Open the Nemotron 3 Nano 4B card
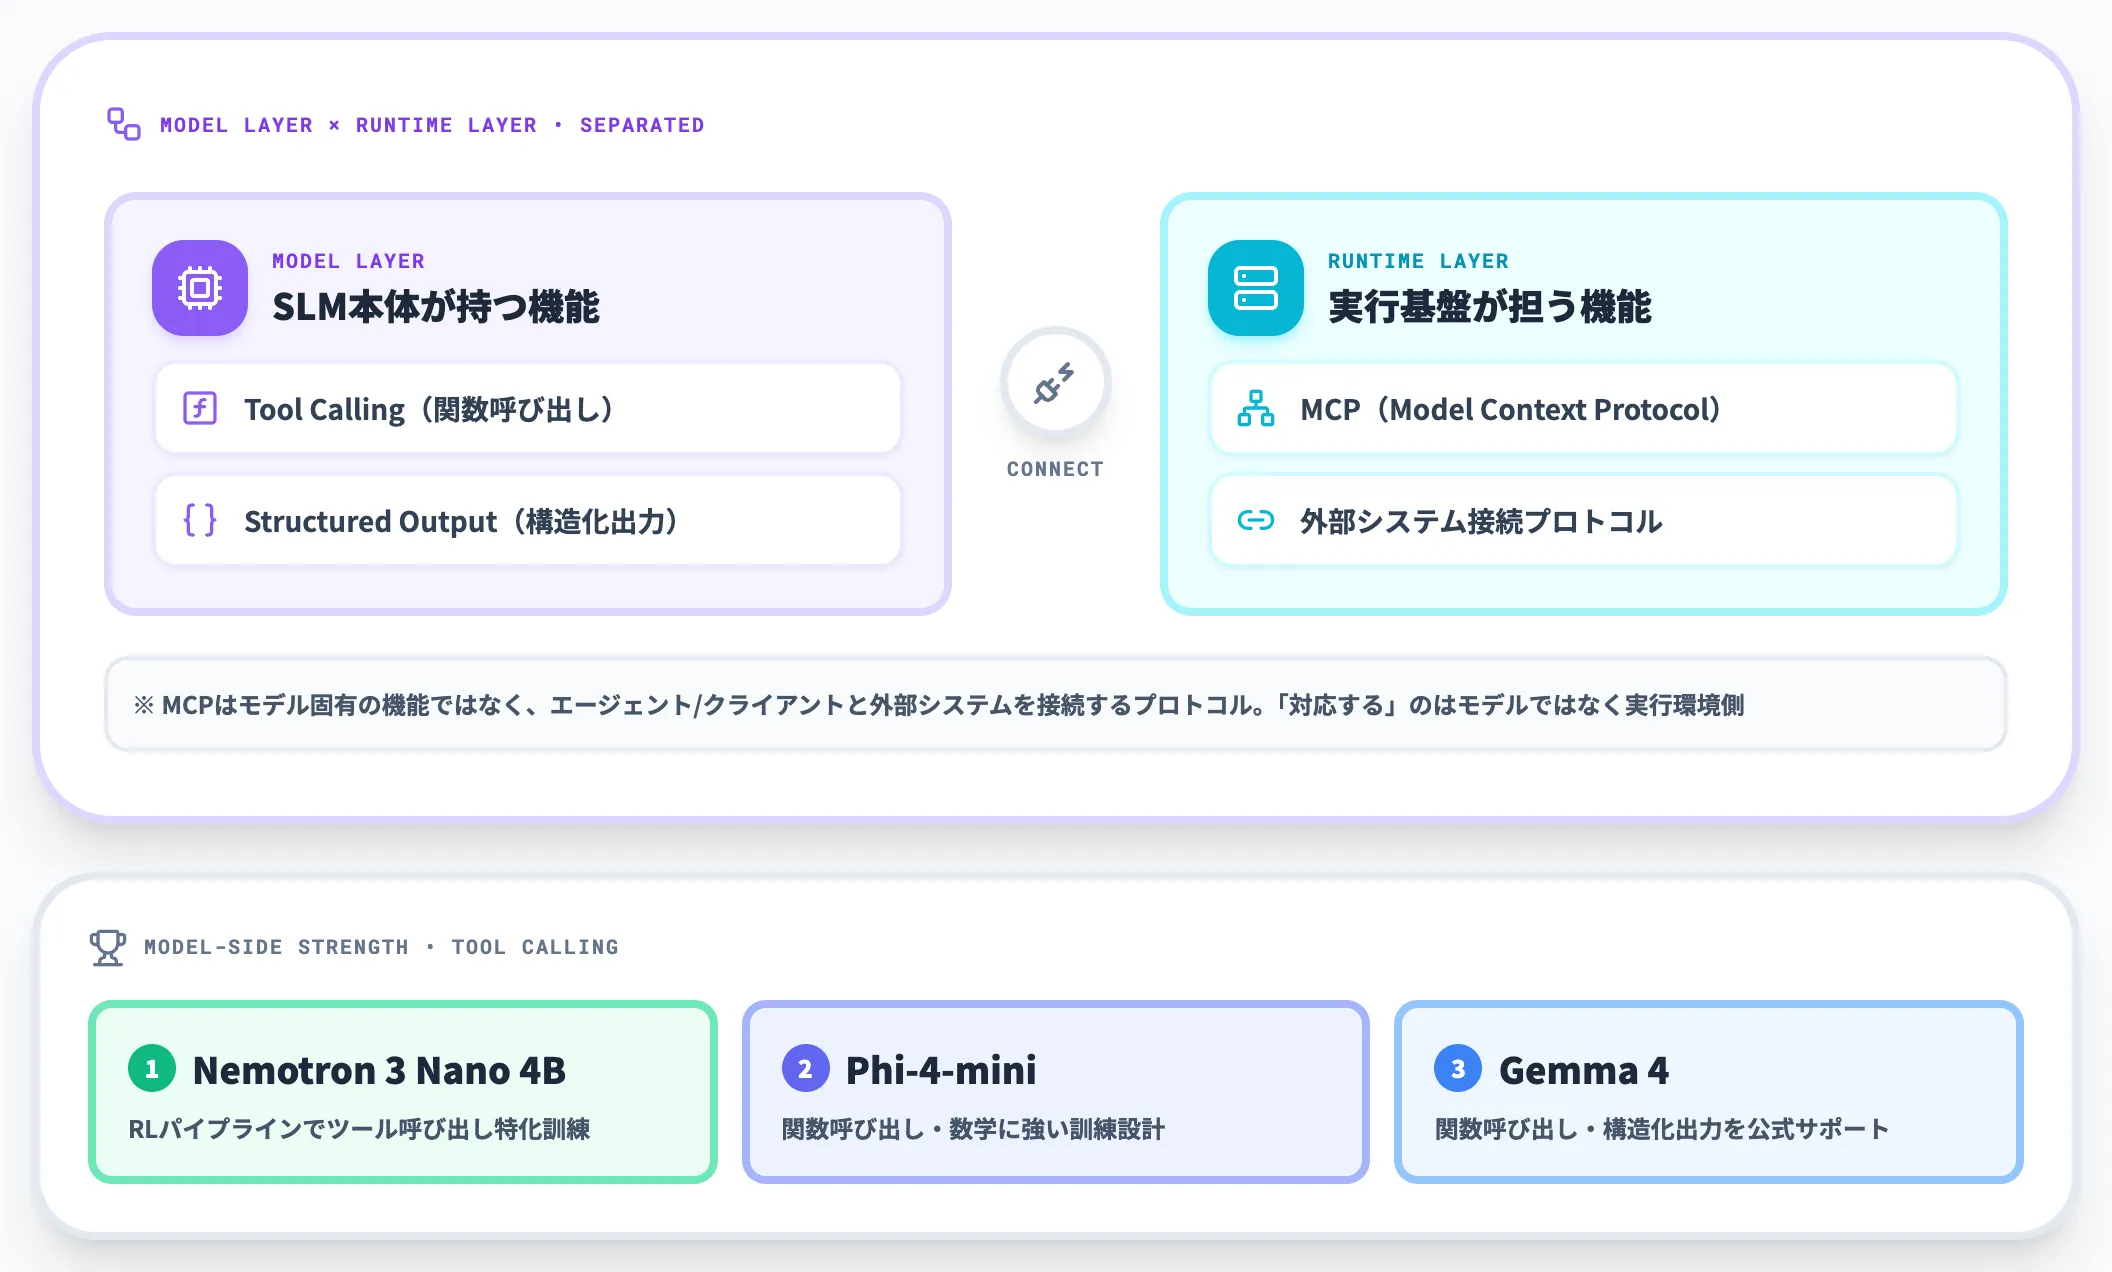The image size is (2112, 1272). click(403, 1092)
